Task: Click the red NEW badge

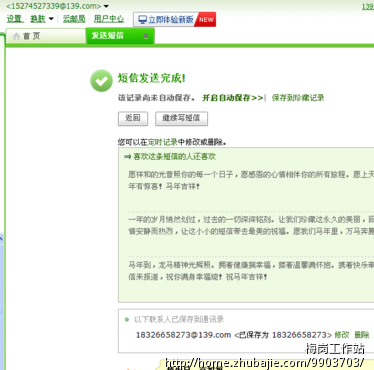Action: [206, 20]
